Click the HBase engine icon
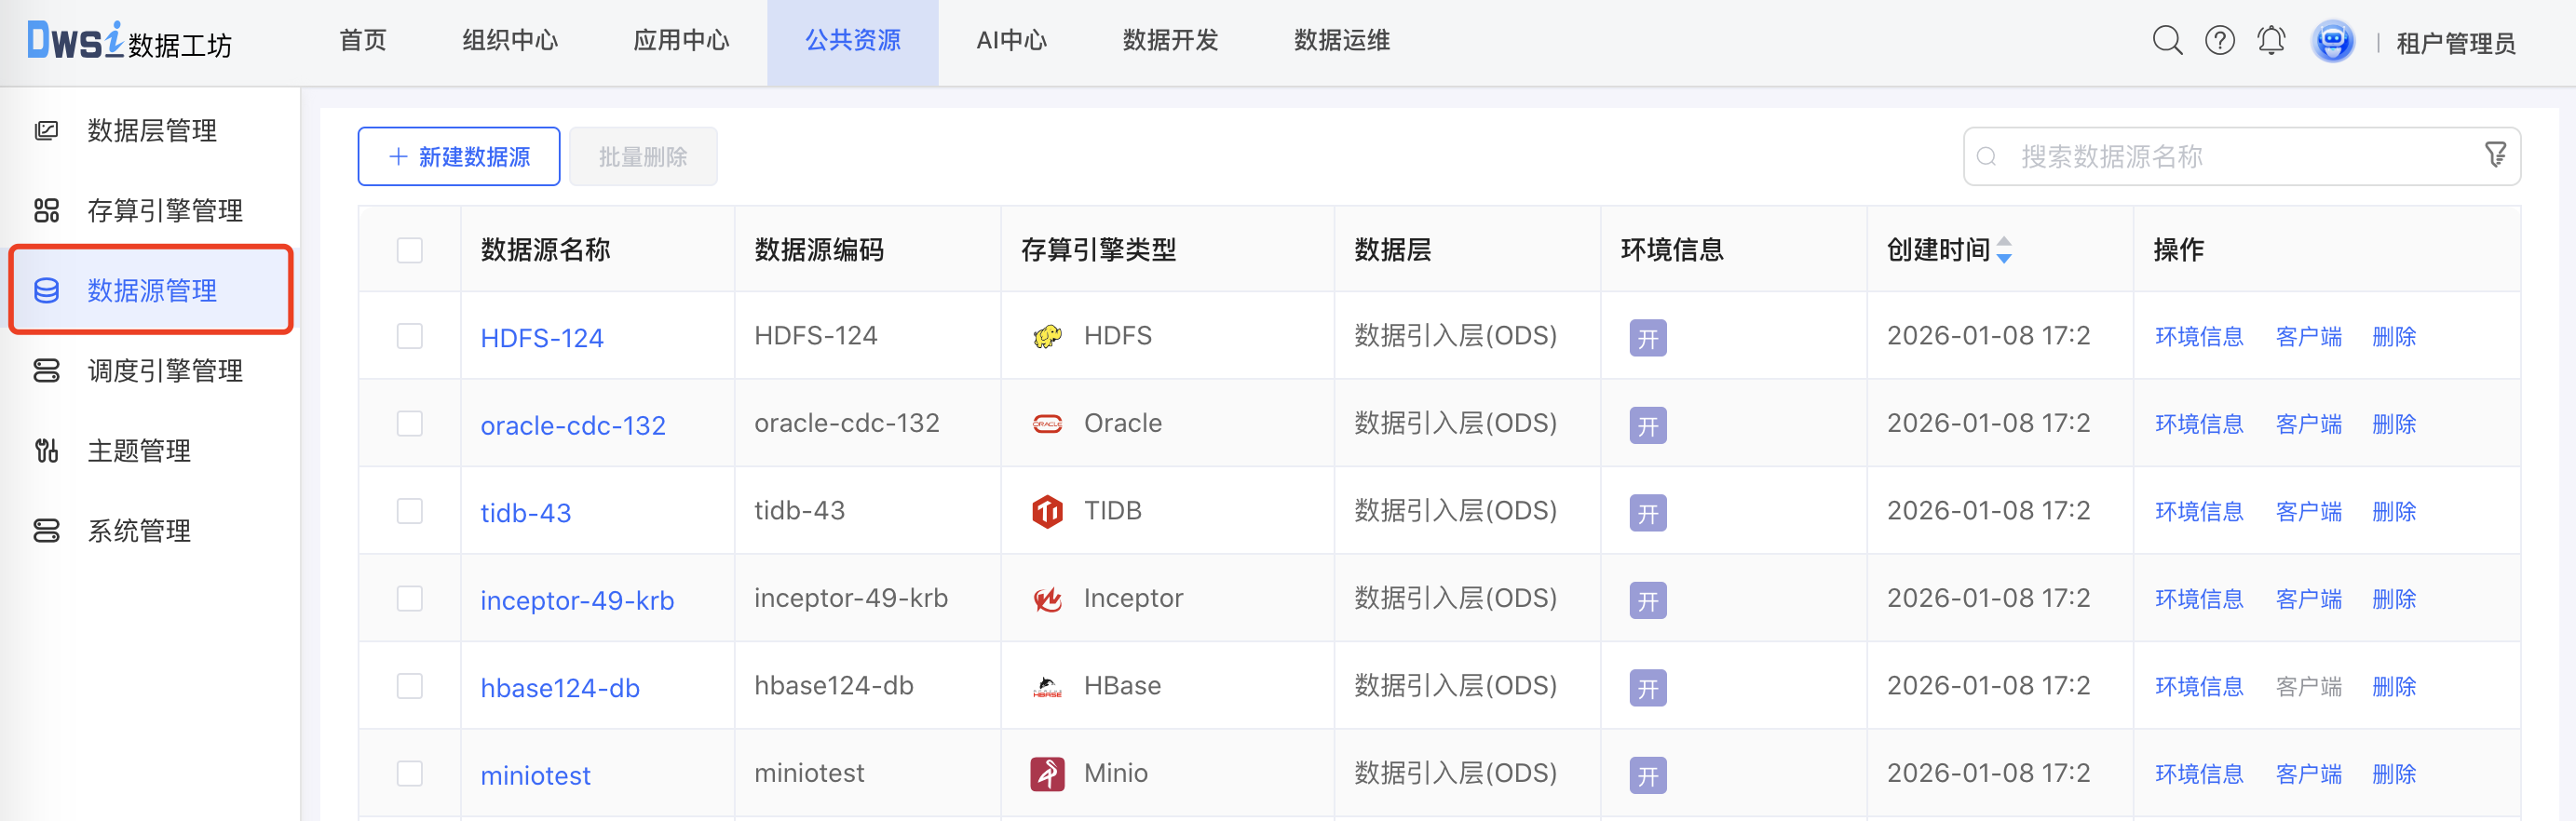 click(x=1047, y=687)
